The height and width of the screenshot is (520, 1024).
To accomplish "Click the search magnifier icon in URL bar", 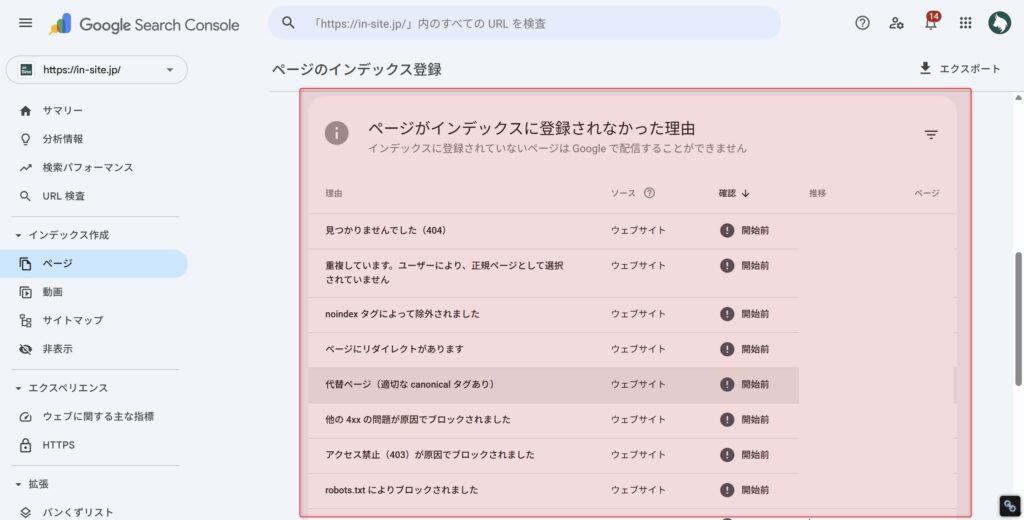I will pos(288,23).
